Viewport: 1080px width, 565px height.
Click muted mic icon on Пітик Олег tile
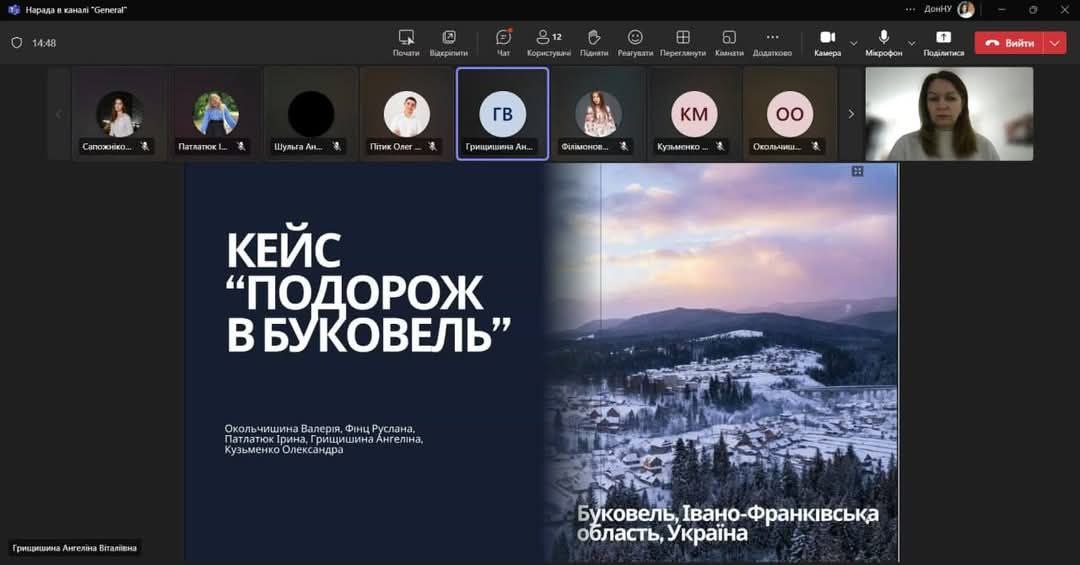[432, 146]
